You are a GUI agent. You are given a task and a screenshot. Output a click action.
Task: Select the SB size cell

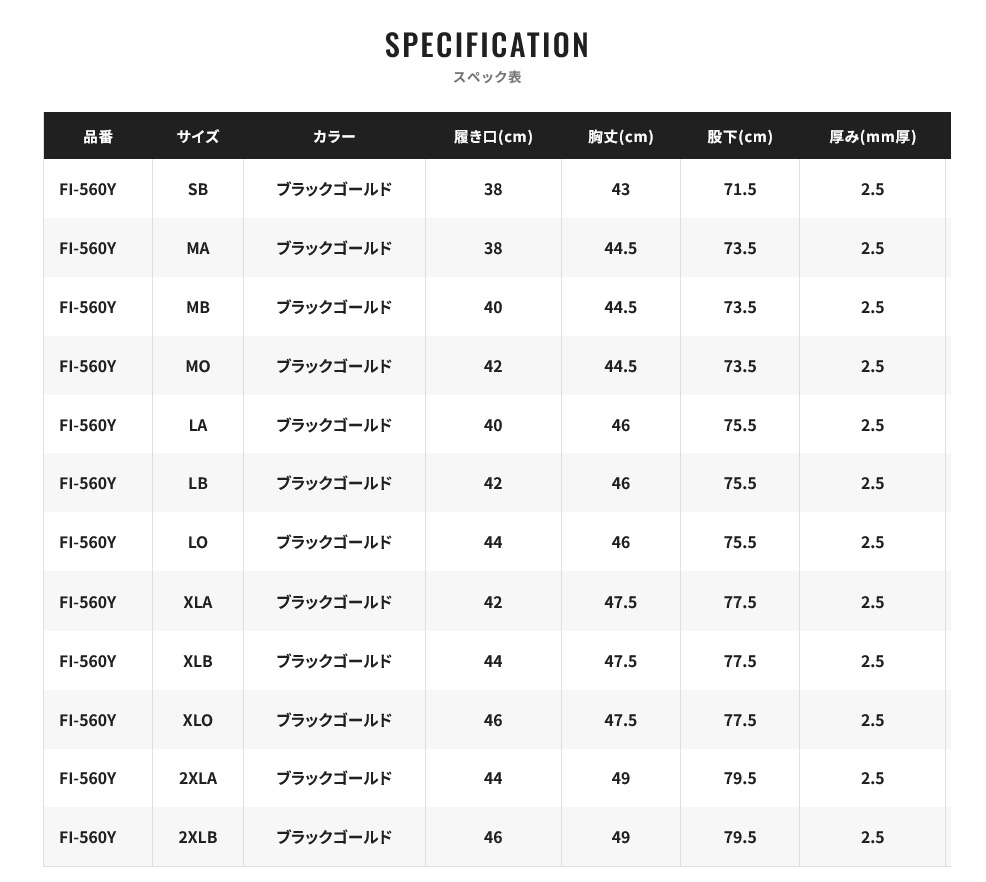coord(198,189)
